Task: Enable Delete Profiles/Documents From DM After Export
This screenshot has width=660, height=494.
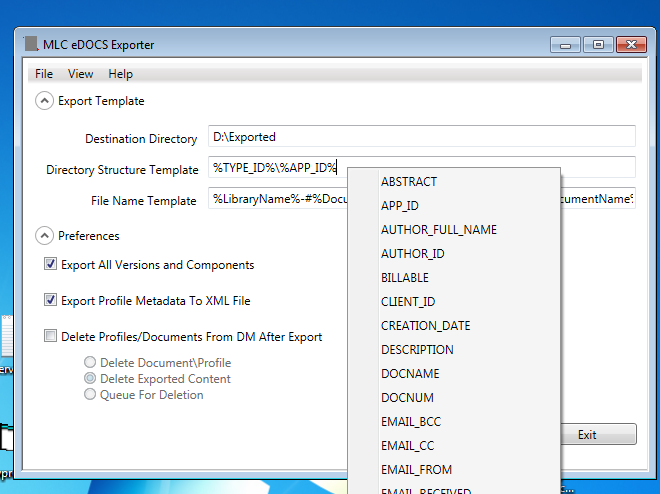Action: (x=51, y=336)
